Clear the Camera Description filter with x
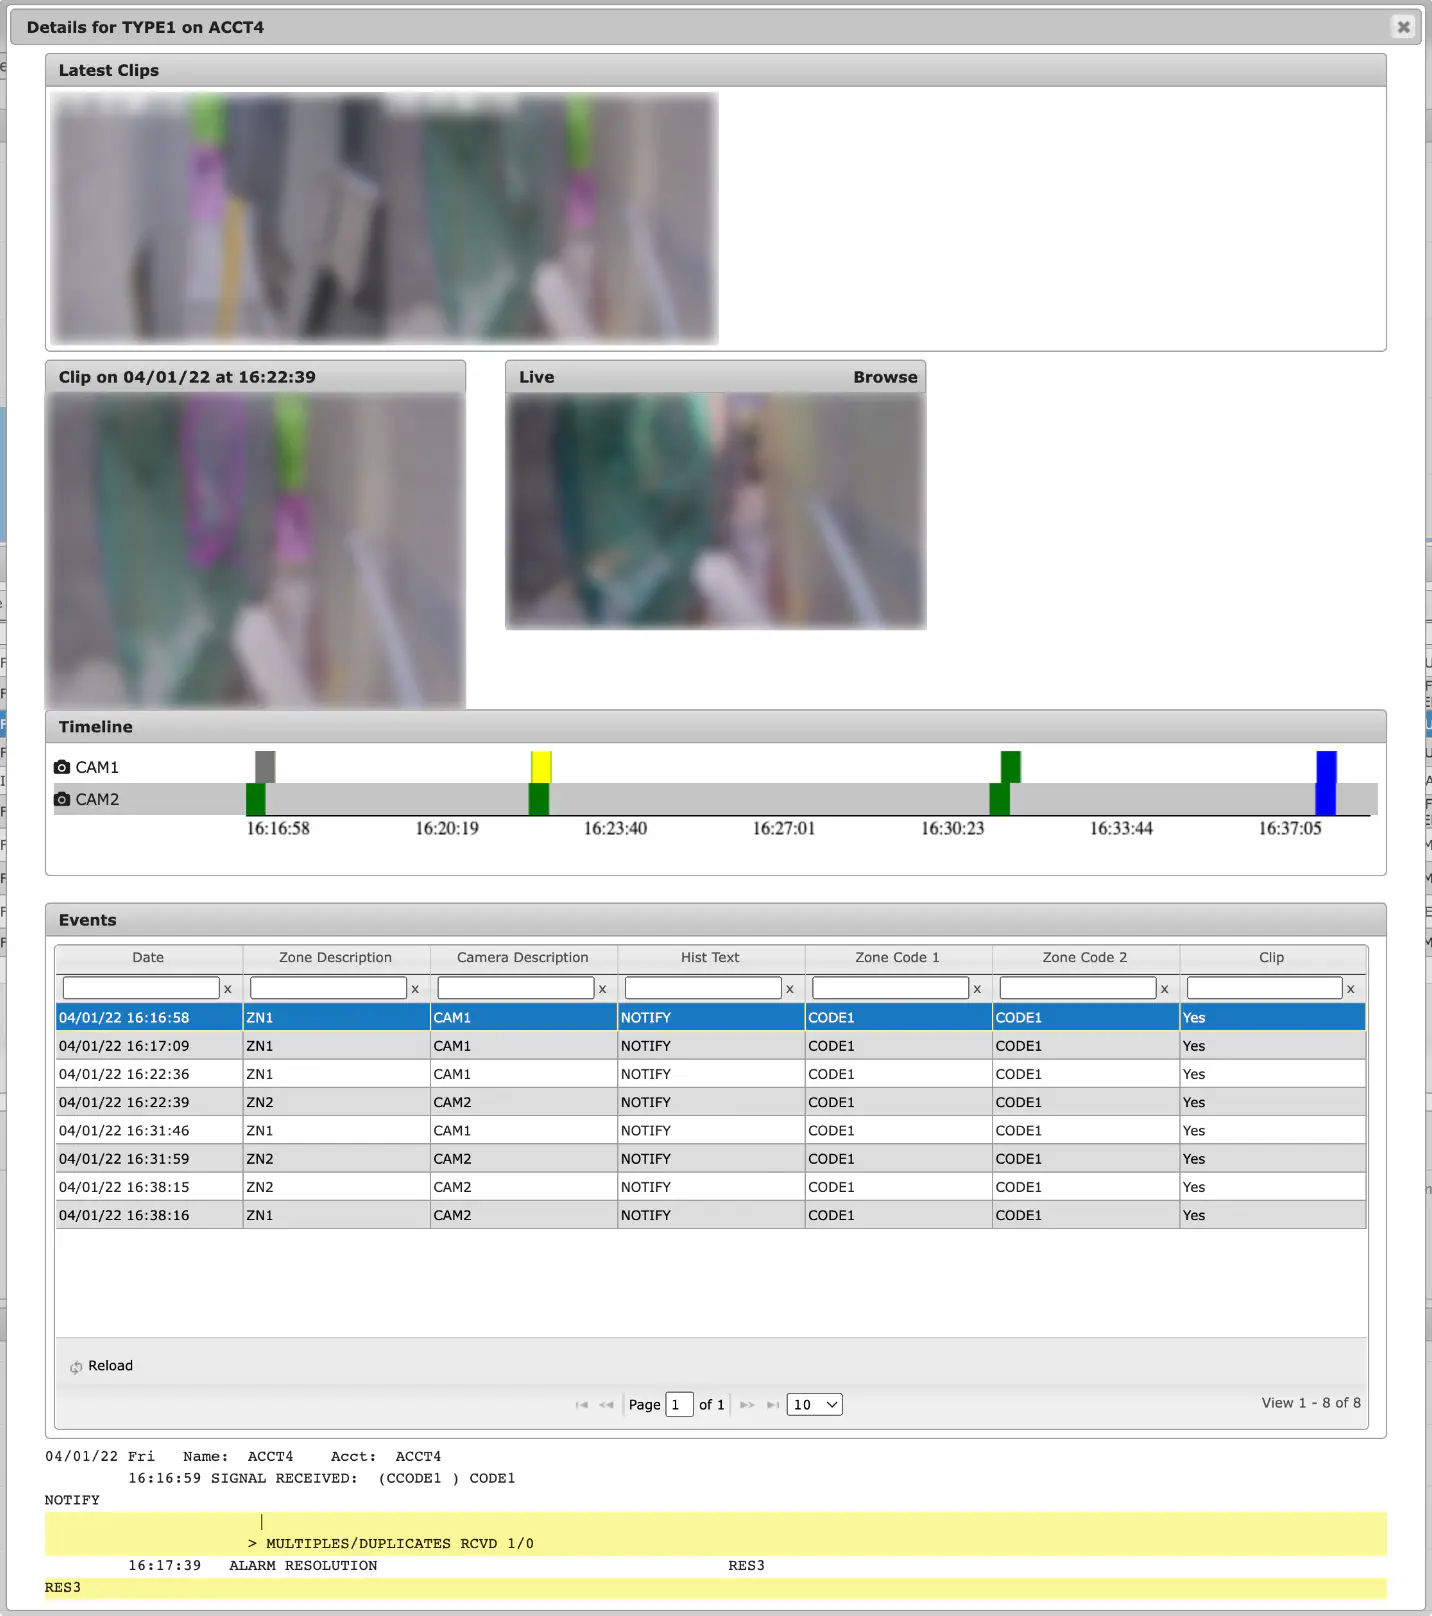The width and height of the screenshot is (1432, 1616). 602,989
